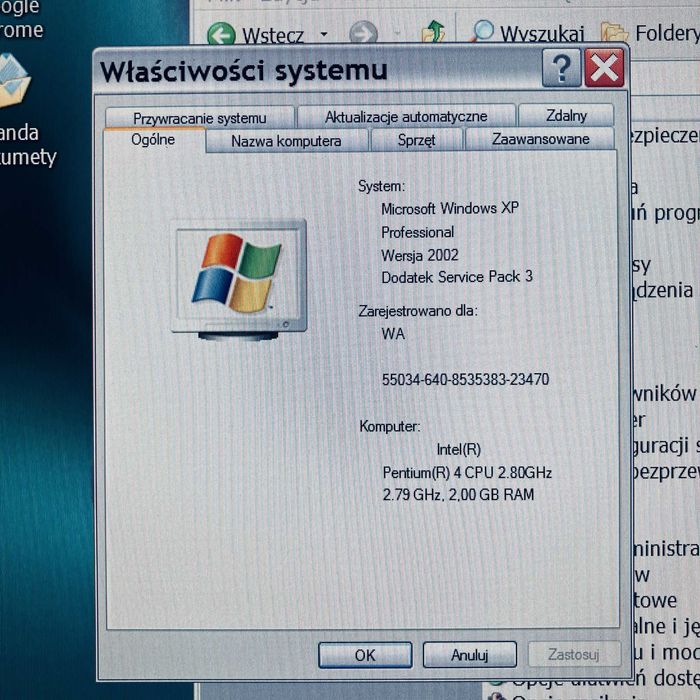Click the Pentium(R) 4 CPU 2.80GHz text

(x=467, y=472)
